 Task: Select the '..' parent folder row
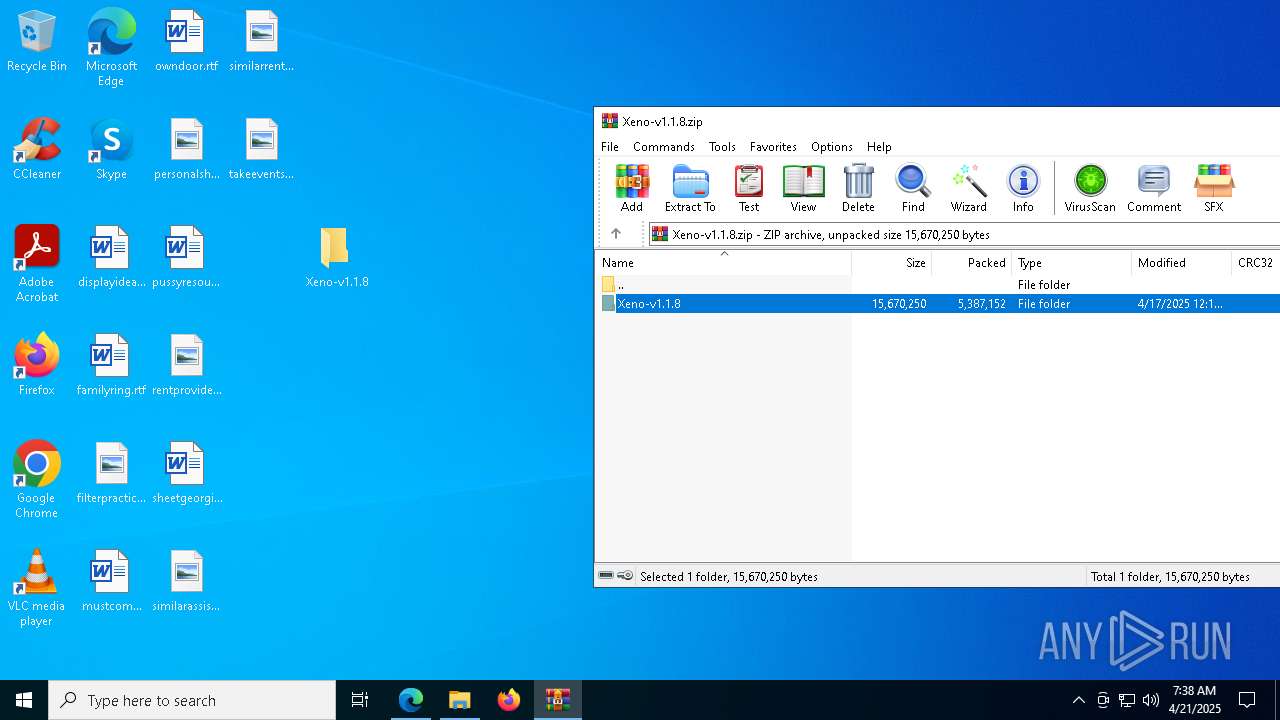click(x=938, y=285)
